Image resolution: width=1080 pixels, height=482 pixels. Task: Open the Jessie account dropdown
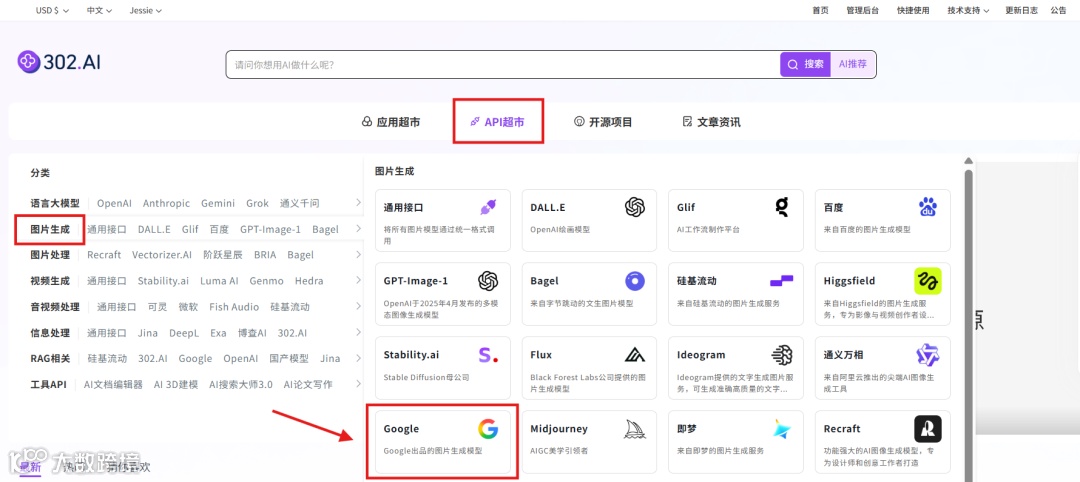pos(146,10)
